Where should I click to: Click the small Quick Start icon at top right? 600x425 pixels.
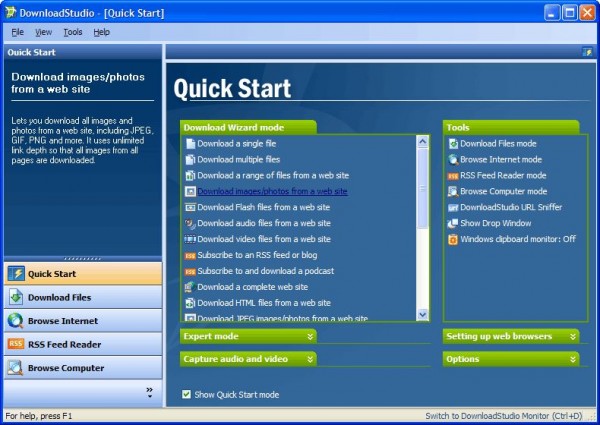click(x=587, y=52)
